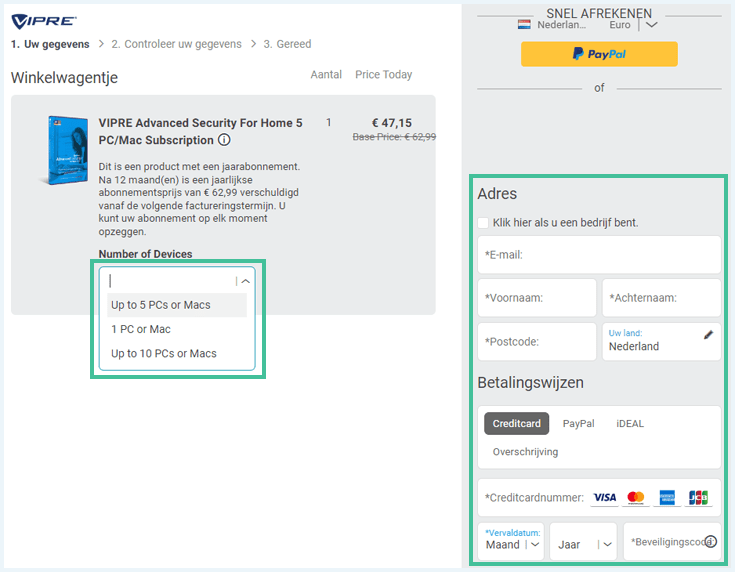The image size is (735, 572).
Task: Expand the country and currency selector chevron
Action: 652,24
